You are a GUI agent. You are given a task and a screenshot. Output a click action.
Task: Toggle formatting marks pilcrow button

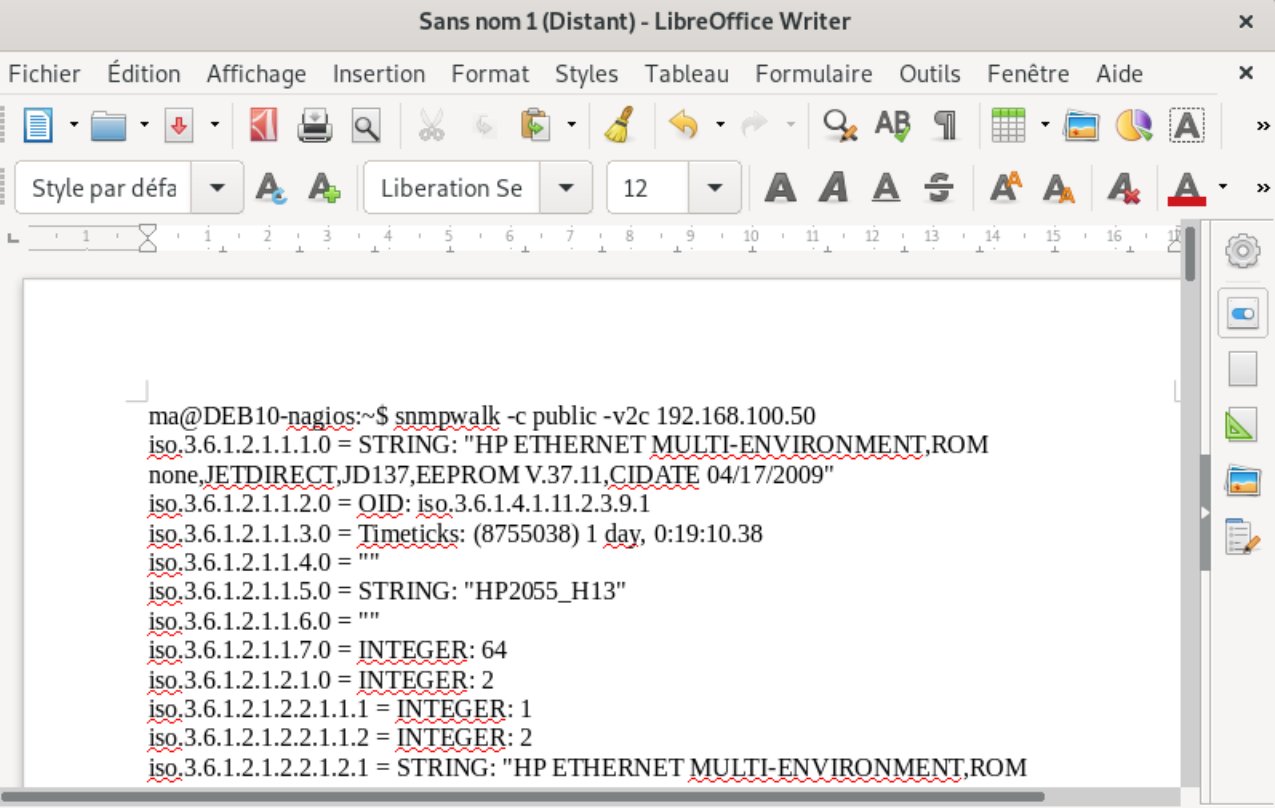(x=944, y=126)
